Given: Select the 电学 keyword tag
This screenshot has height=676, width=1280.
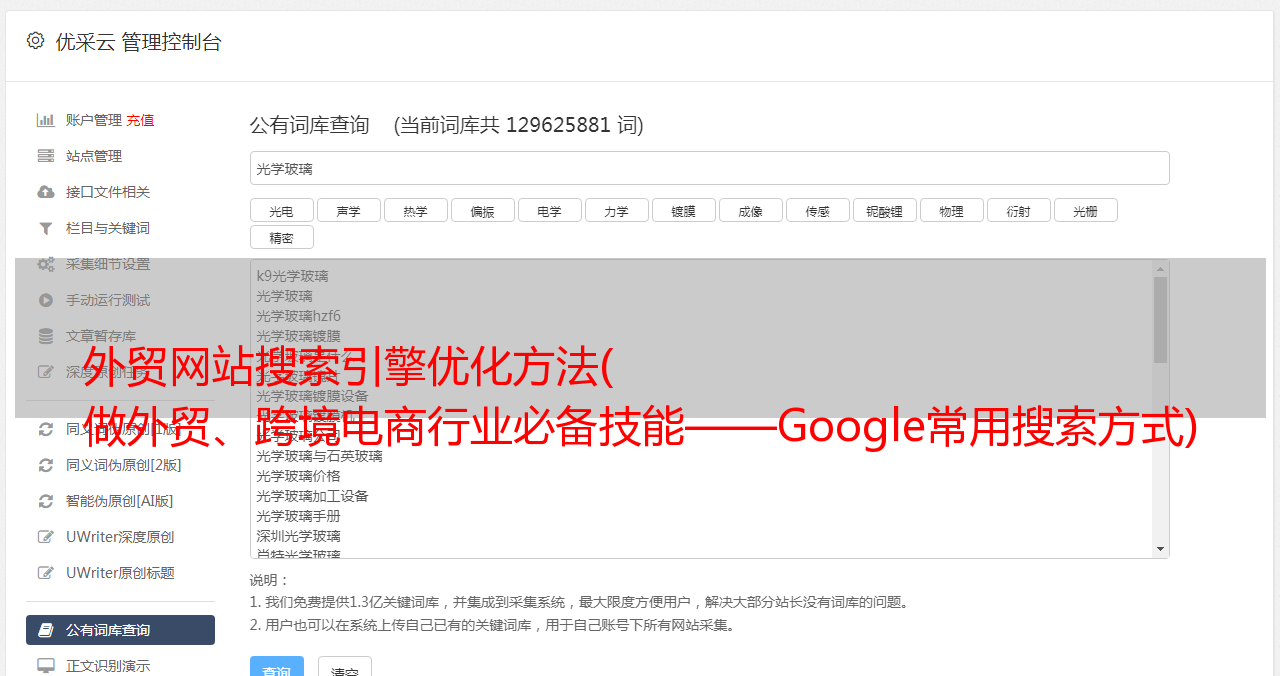Looking at the screenshot, I should pos(549,210).
